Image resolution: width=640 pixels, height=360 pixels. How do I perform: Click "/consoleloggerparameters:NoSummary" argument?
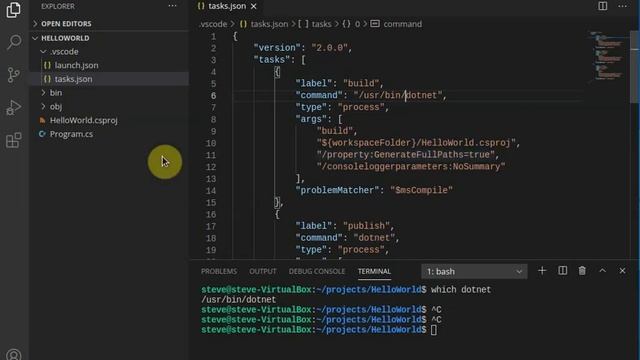(x=411, y=167)
